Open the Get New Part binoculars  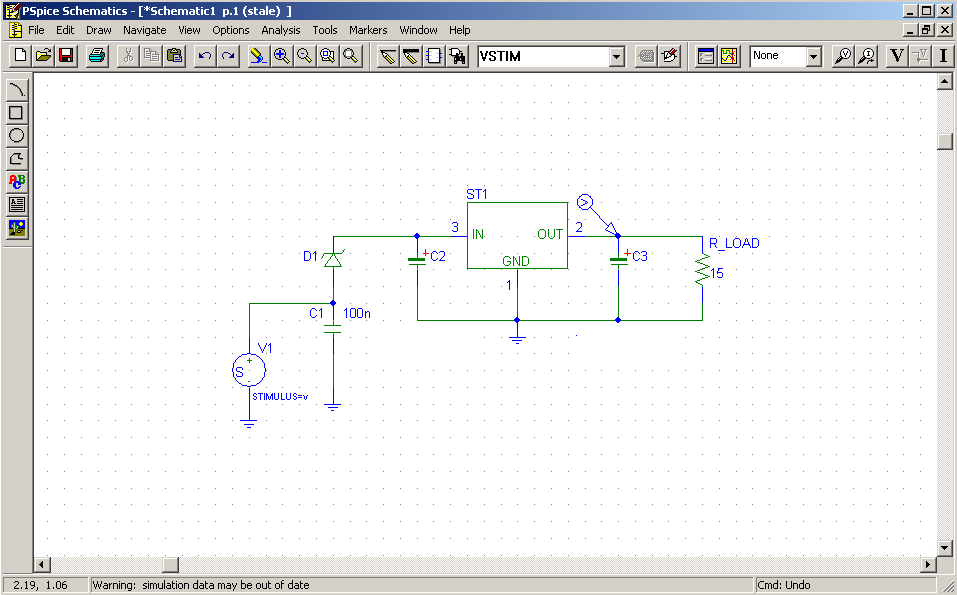[457, 56]
